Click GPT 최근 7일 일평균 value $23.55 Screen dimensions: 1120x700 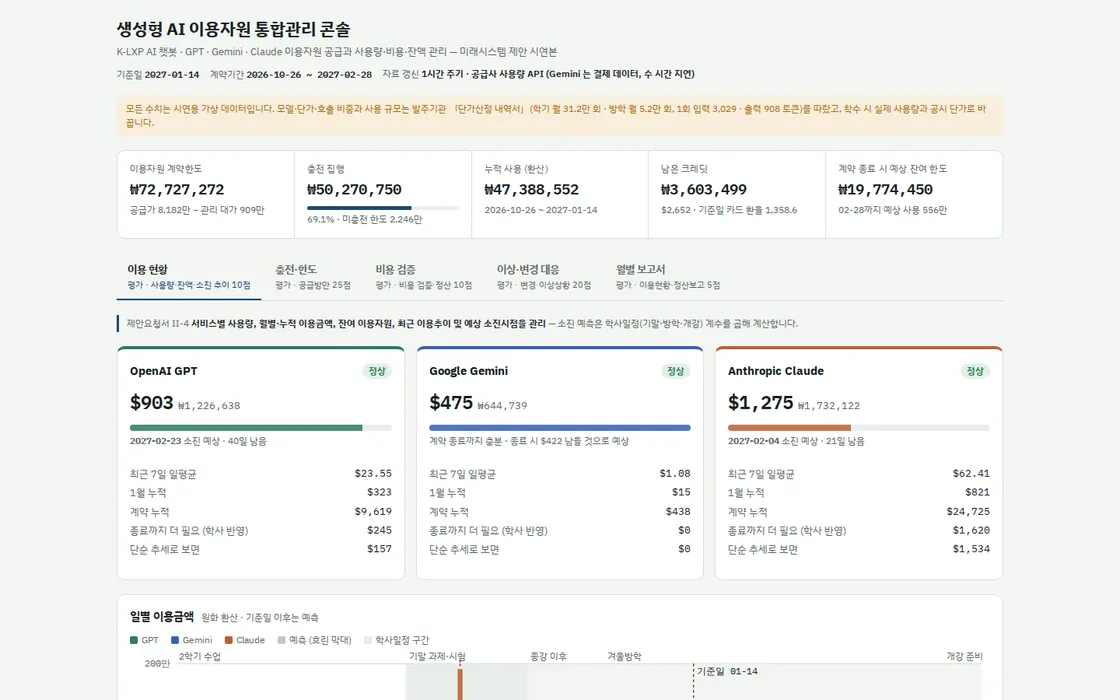(x=373, y=474)
